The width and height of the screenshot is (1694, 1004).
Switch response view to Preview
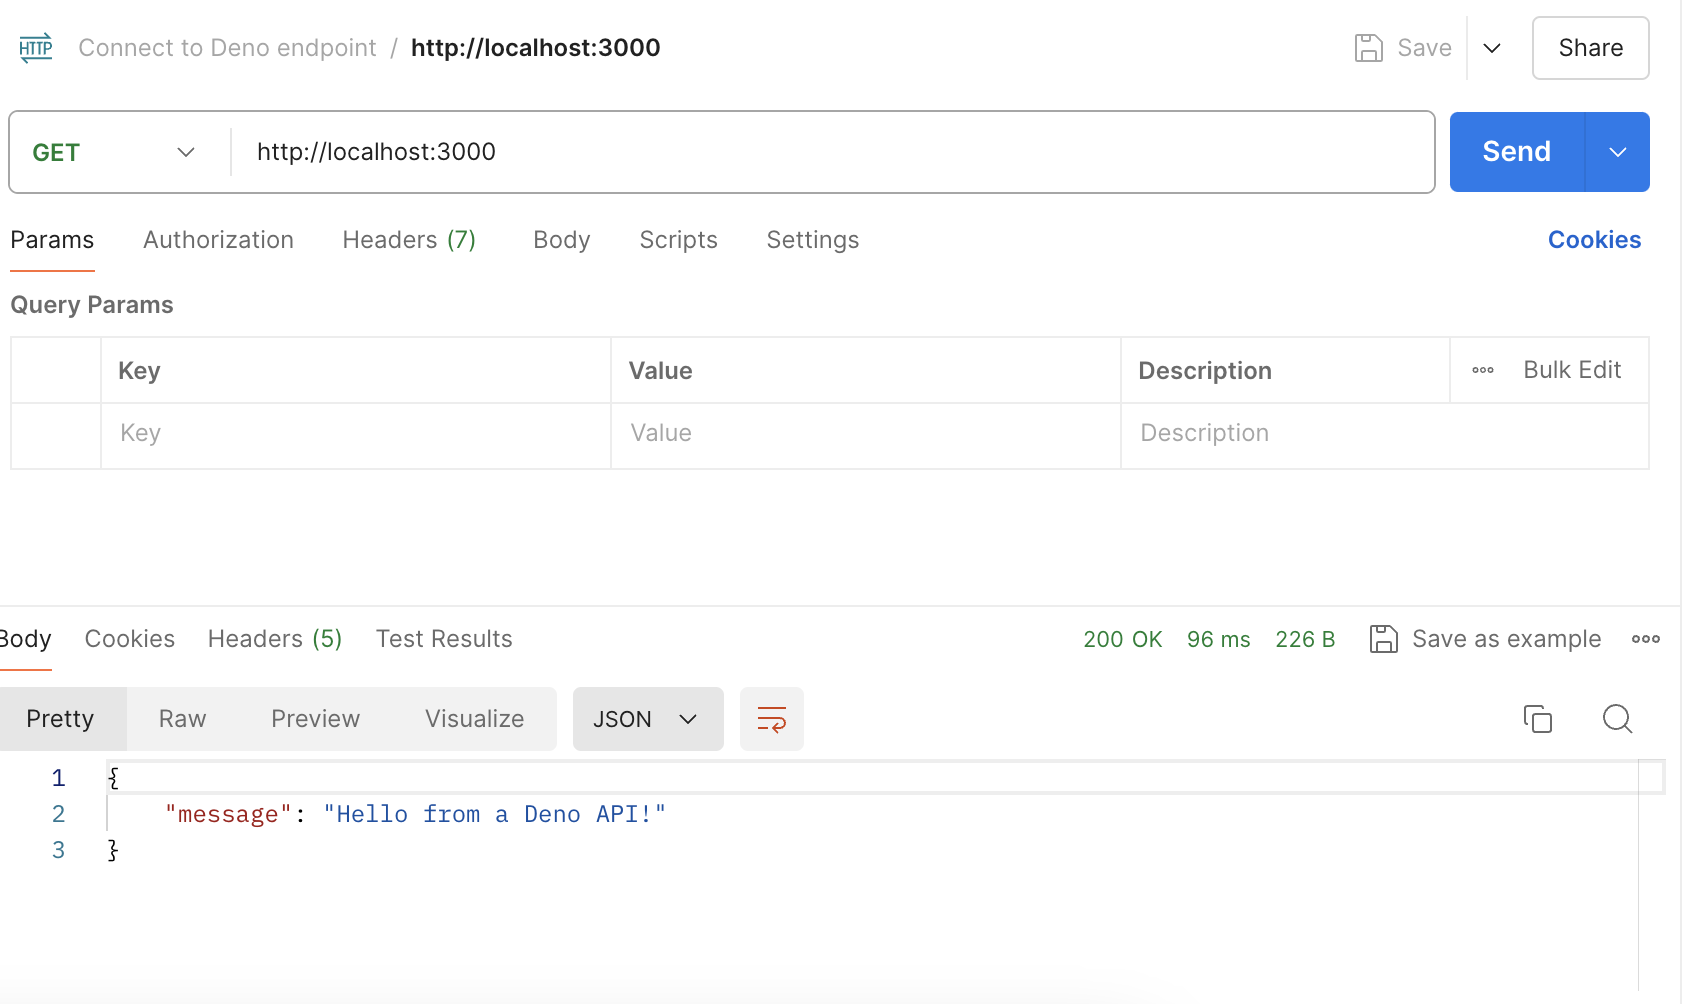315,718
